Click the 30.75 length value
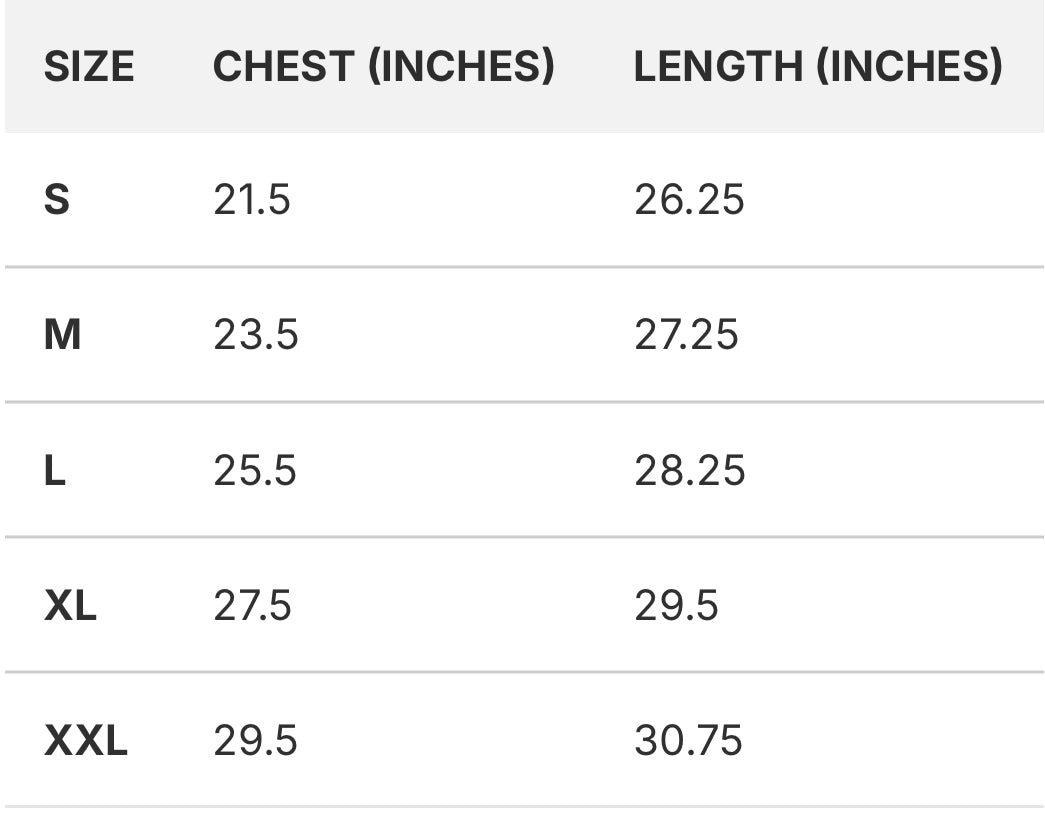Screen dimensions: 1045x816 [688, 741]
